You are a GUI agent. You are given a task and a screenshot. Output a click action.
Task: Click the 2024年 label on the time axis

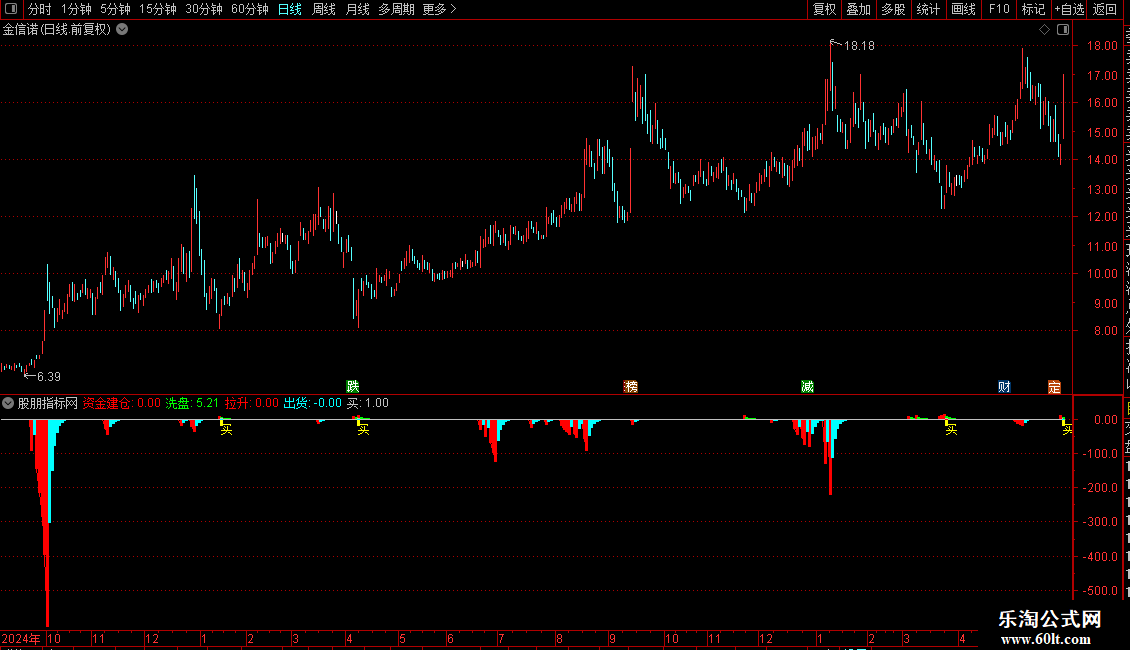pyautogui.click(x=22, y=638)
